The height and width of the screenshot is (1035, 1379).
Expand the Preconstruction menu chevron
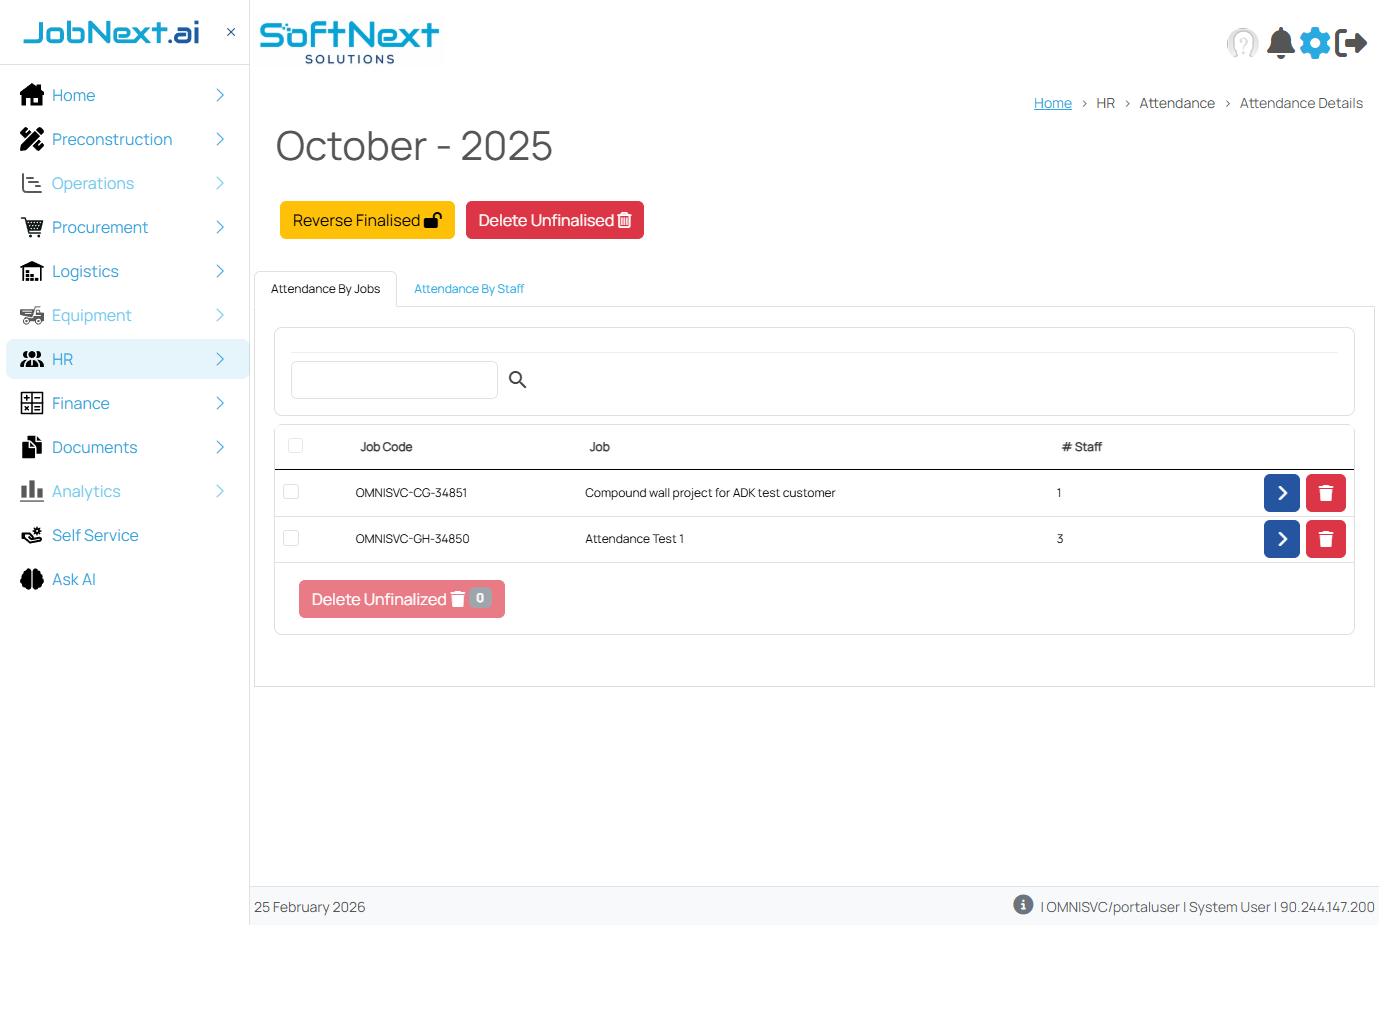(220, 139)
